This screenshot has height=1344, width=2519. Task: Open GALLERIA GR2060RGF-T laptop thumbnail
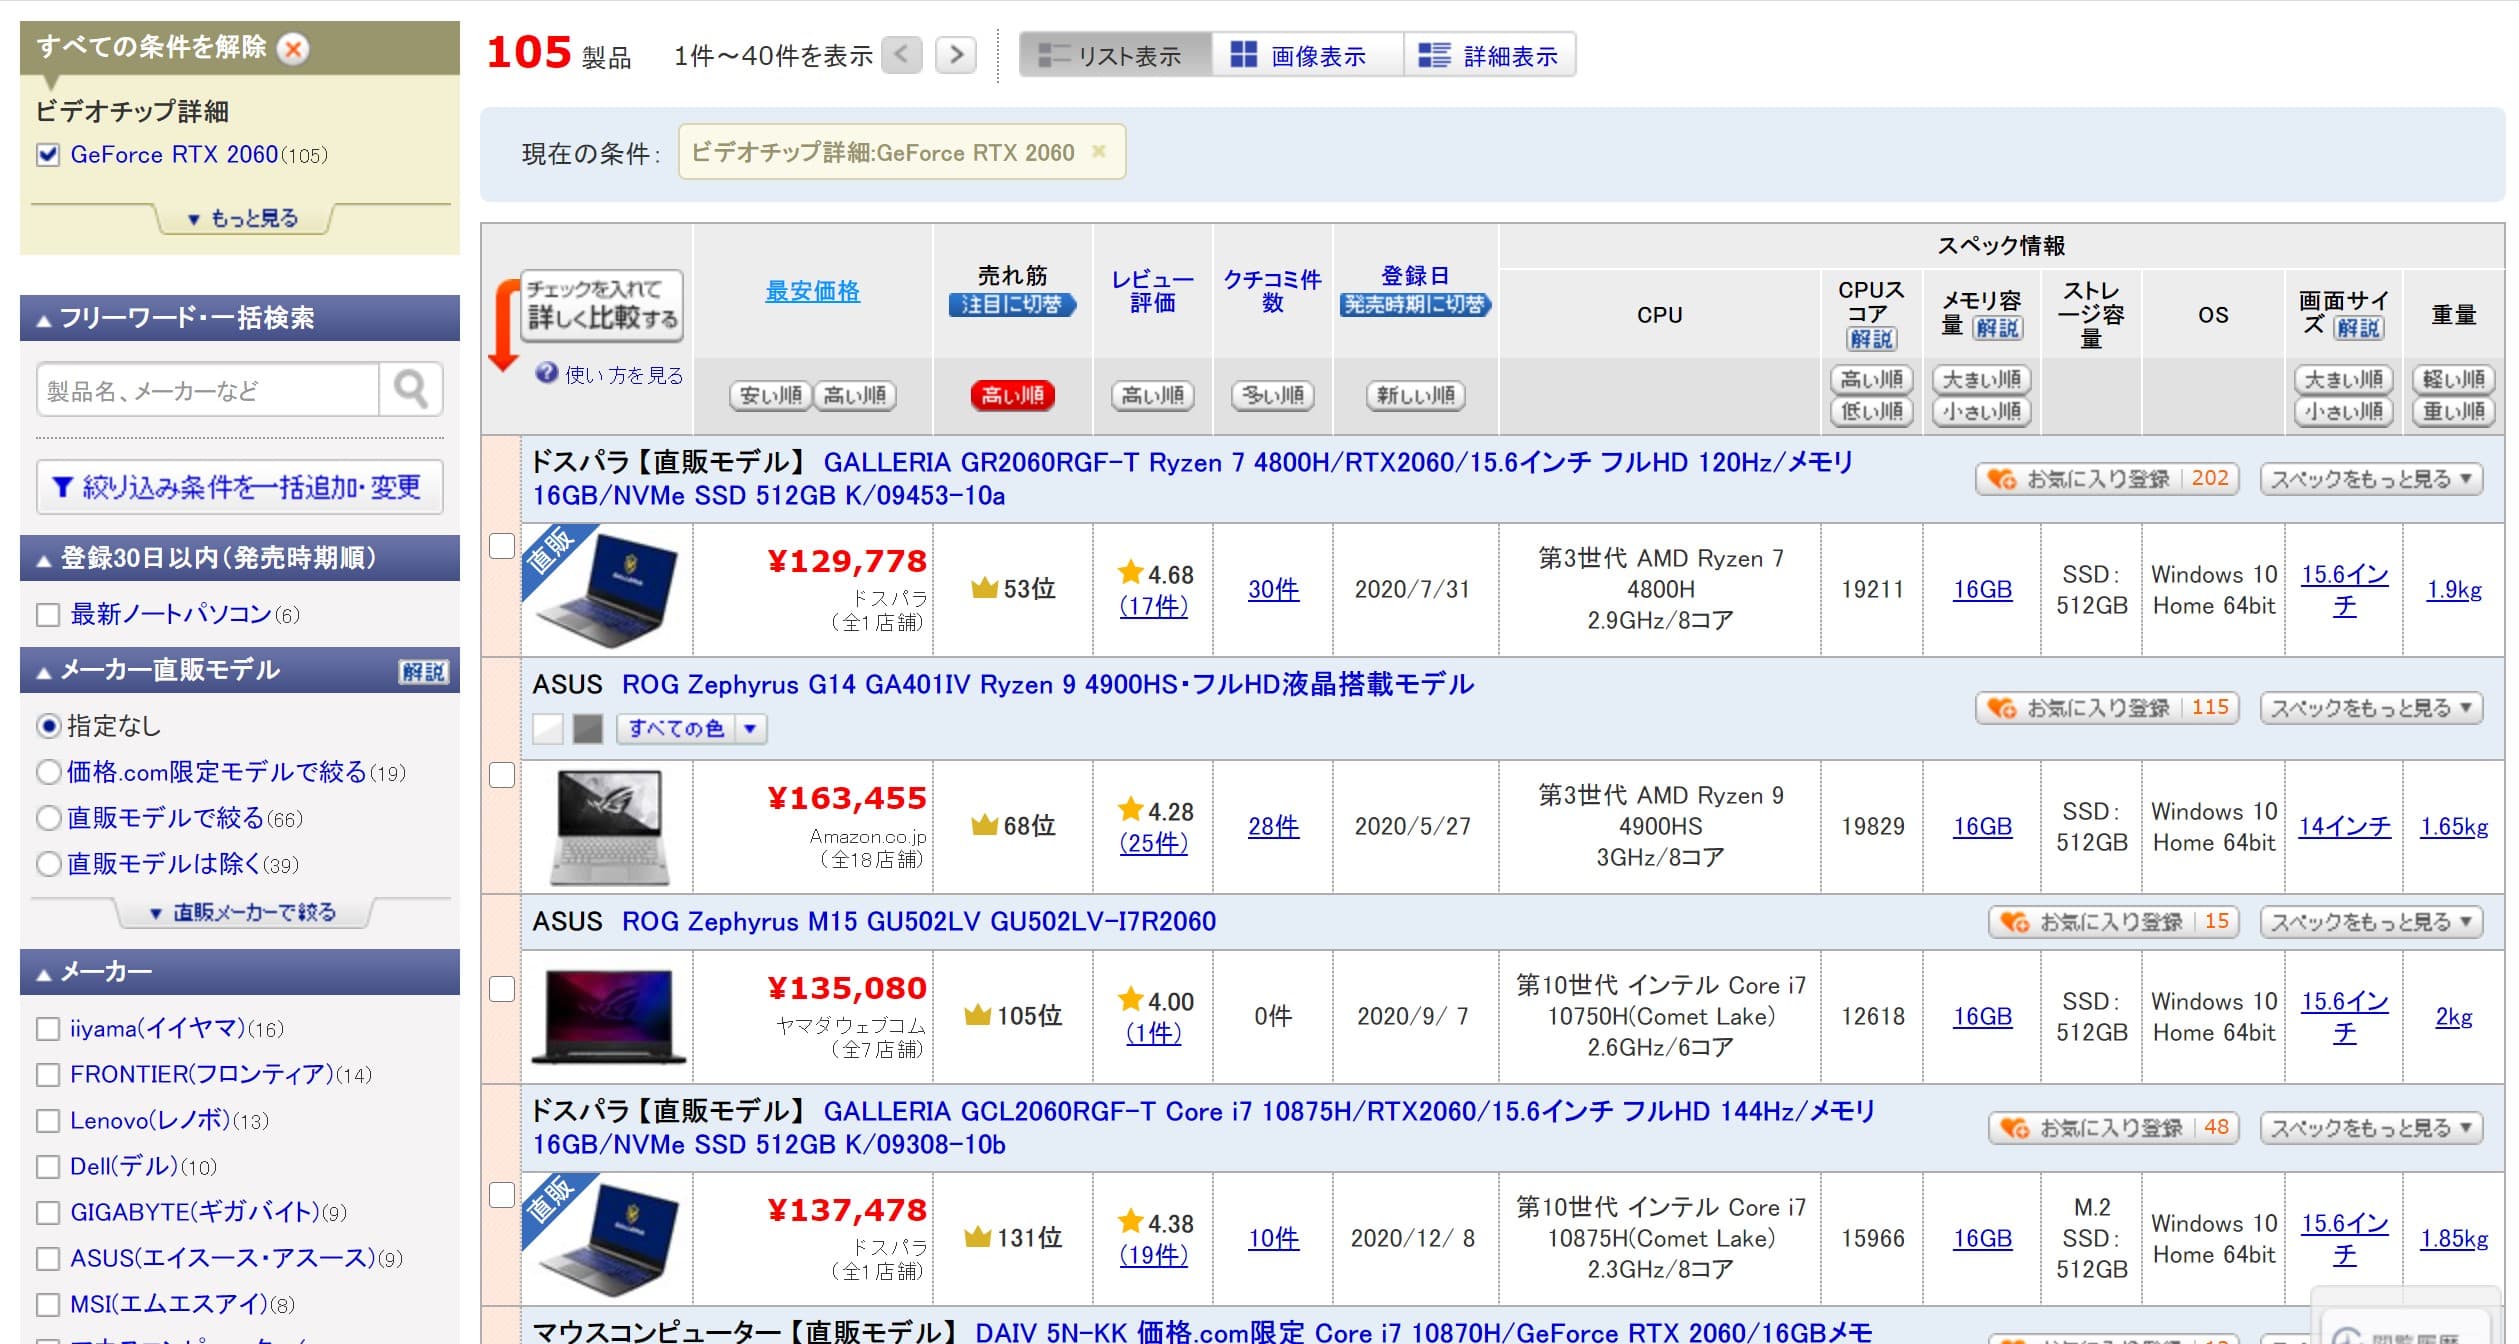[x=607, y=590]
